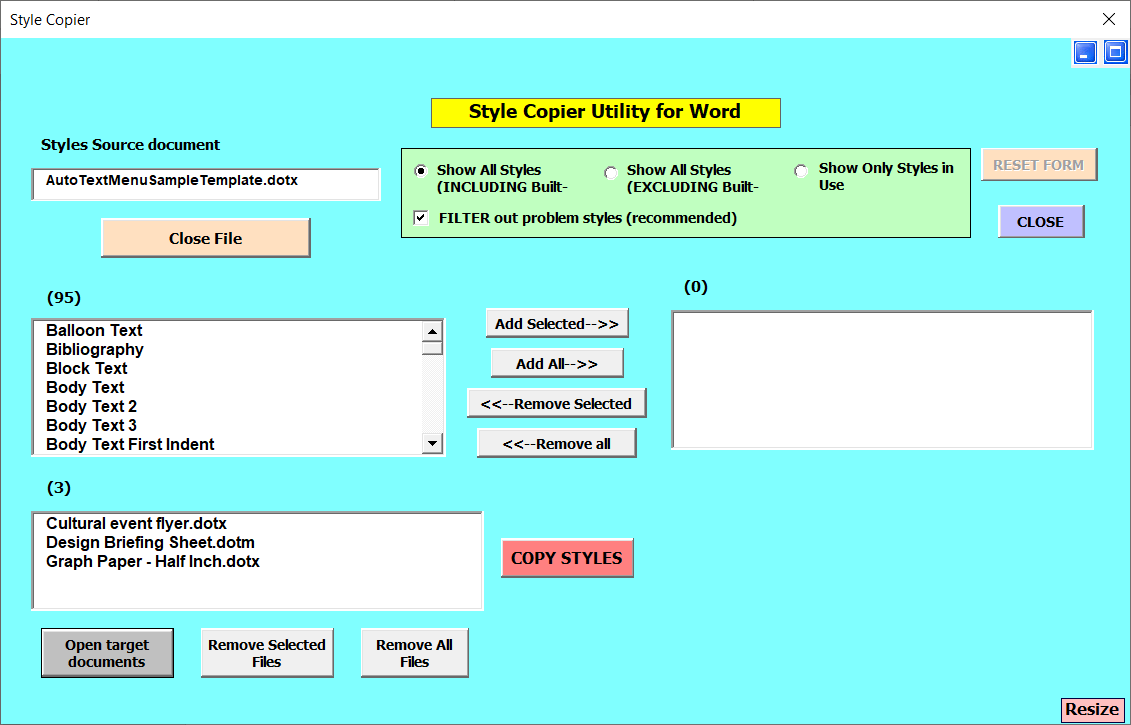This screenshot has height=725, width=1131.
Task: Click the styles list scroll up arrow
Action: pyautogui.click(x=432, y=331)
